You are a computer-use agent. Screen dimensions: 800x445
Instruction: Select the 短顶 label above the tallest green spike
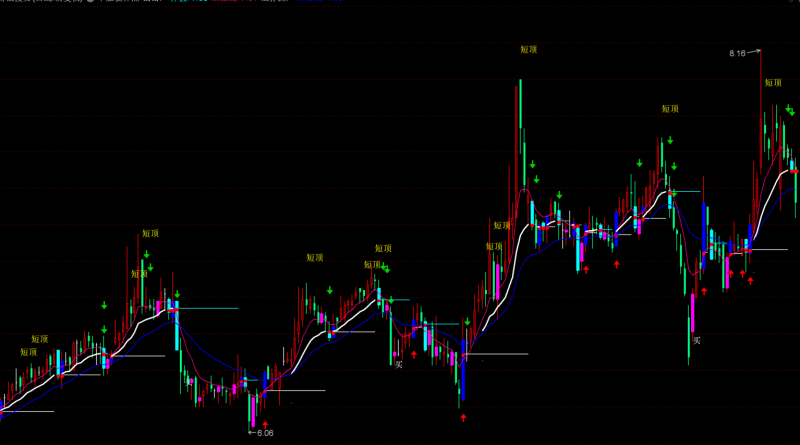coord(529,50)
